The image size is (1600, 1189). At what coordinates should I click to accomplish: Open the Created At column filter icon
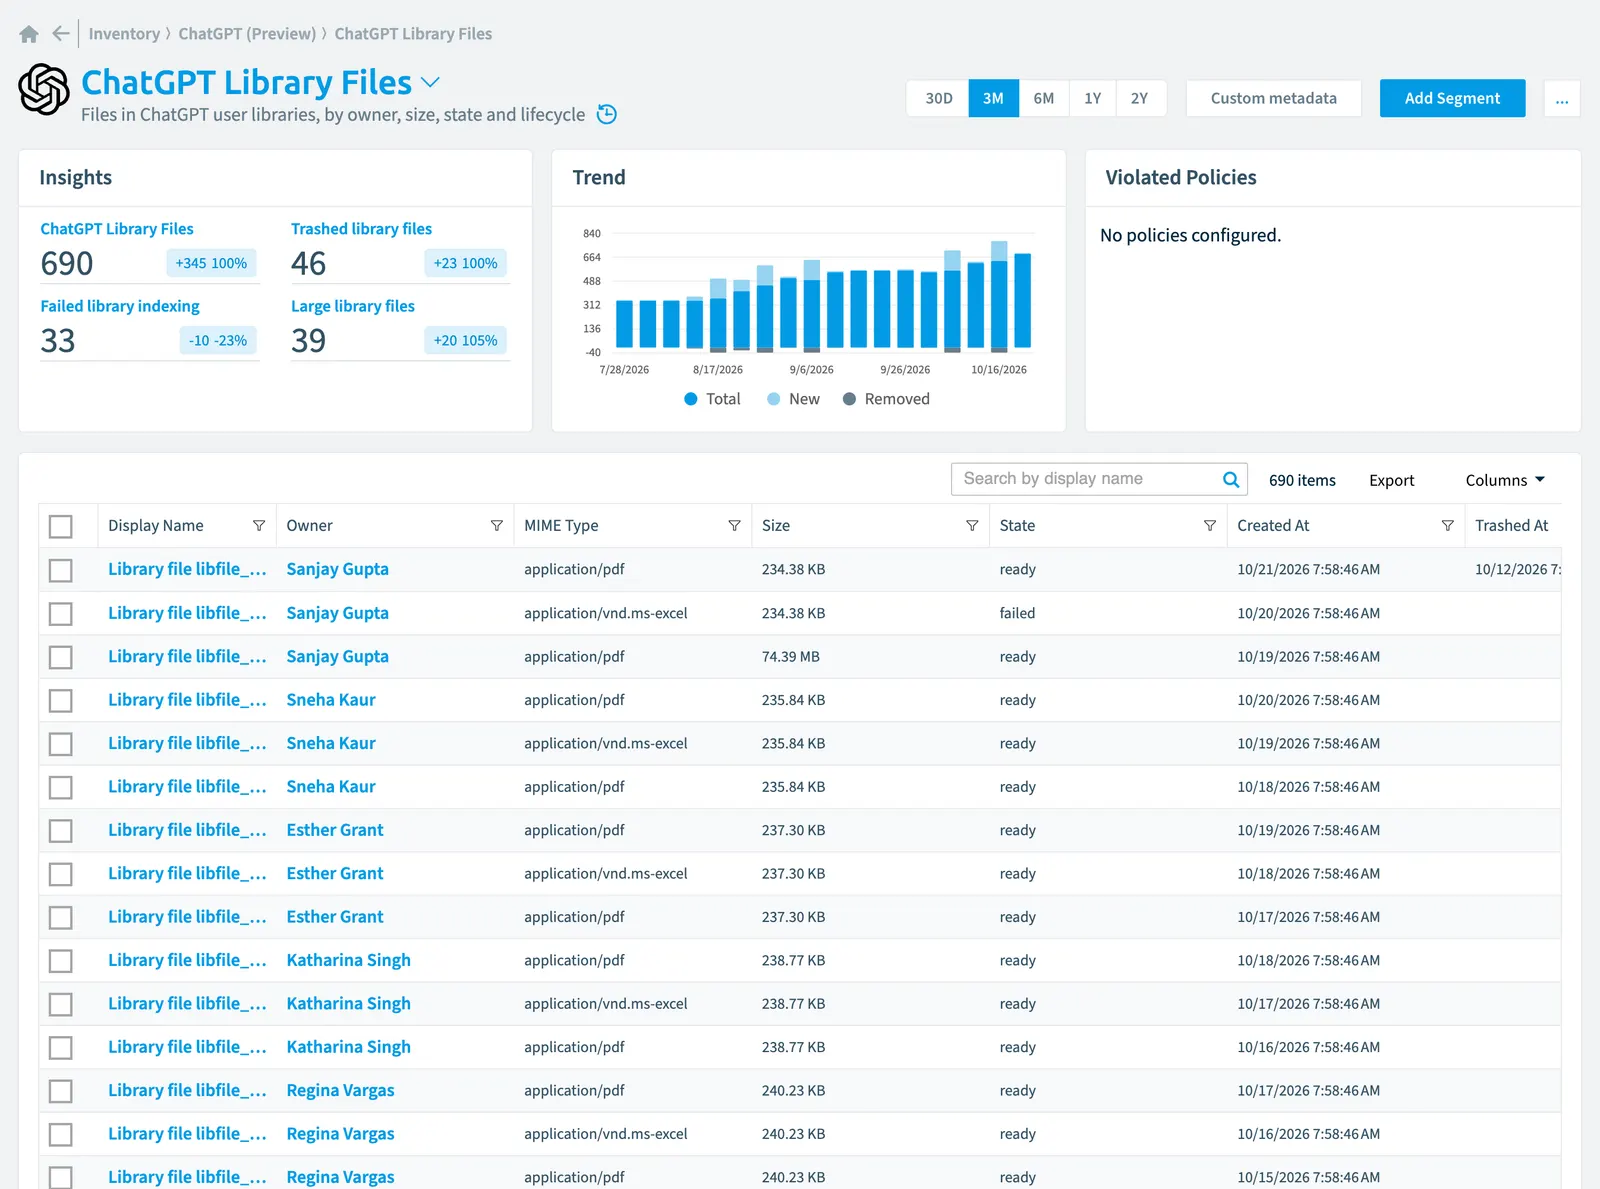click(x=1447, y=526)
